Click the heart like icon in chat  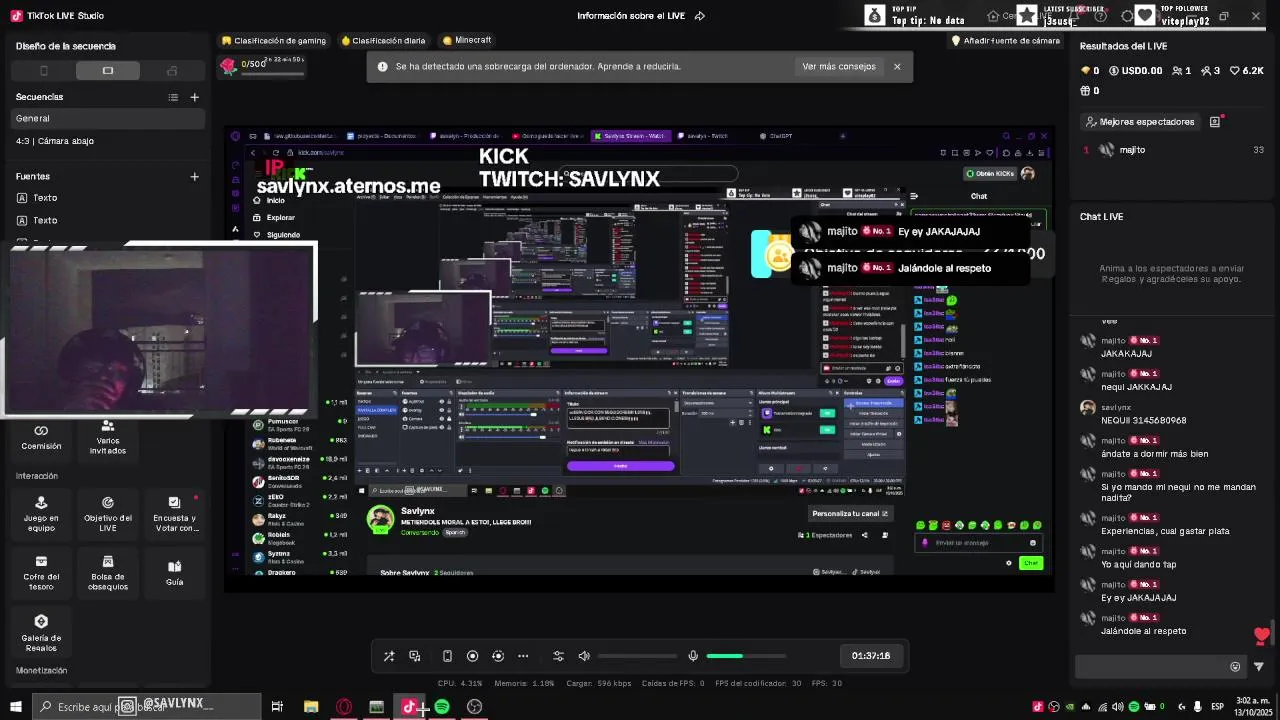(1261, 636)
